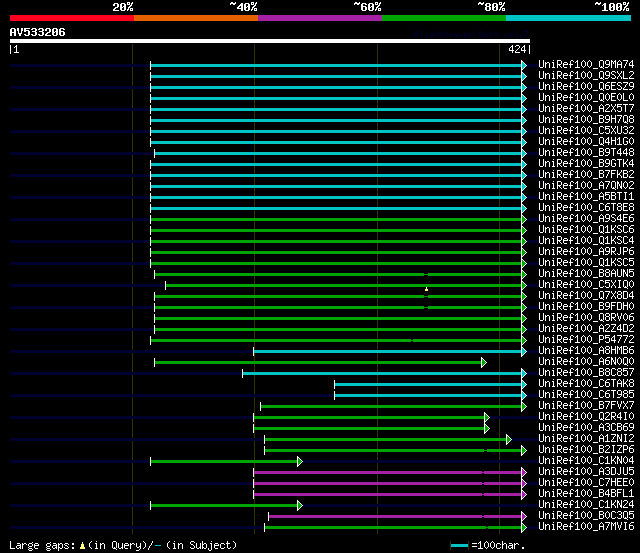Open the UniRef100_C6TAK8 entry
Viewport: 640px width, 553px height.
point(586,384)
